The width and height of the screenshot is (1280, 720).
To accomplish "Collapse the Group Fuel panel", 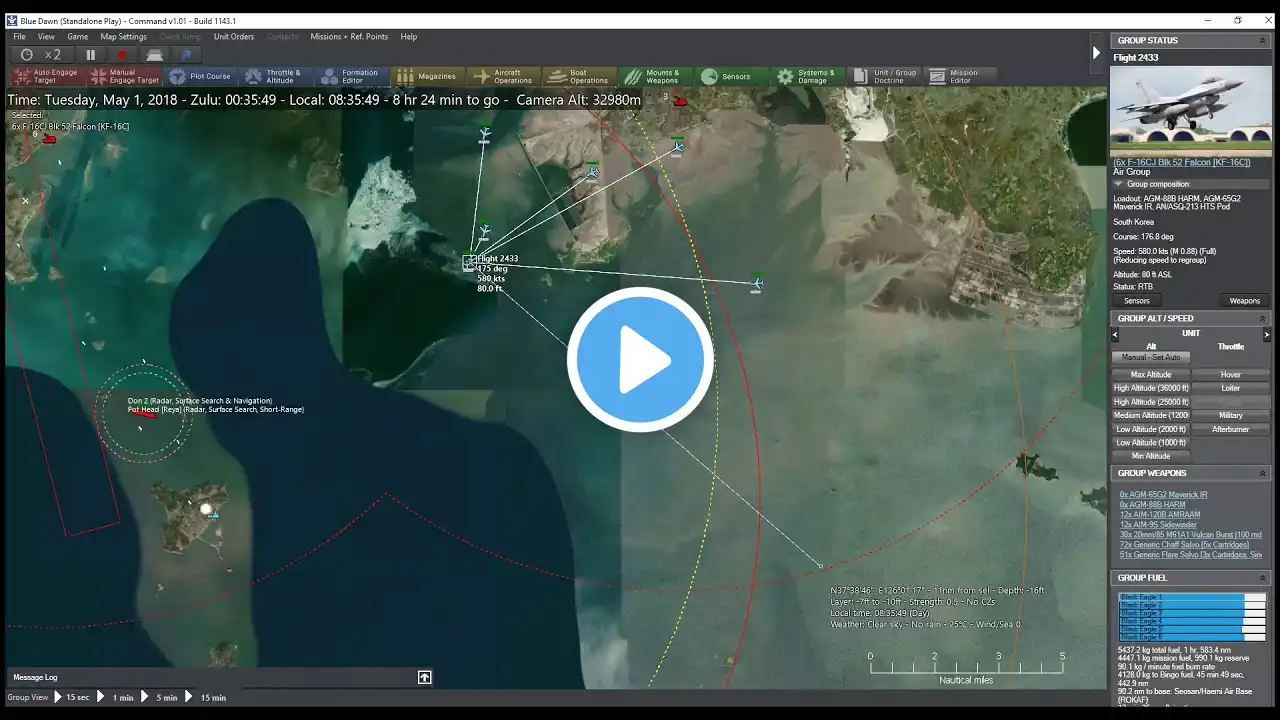I will 1262,578.
